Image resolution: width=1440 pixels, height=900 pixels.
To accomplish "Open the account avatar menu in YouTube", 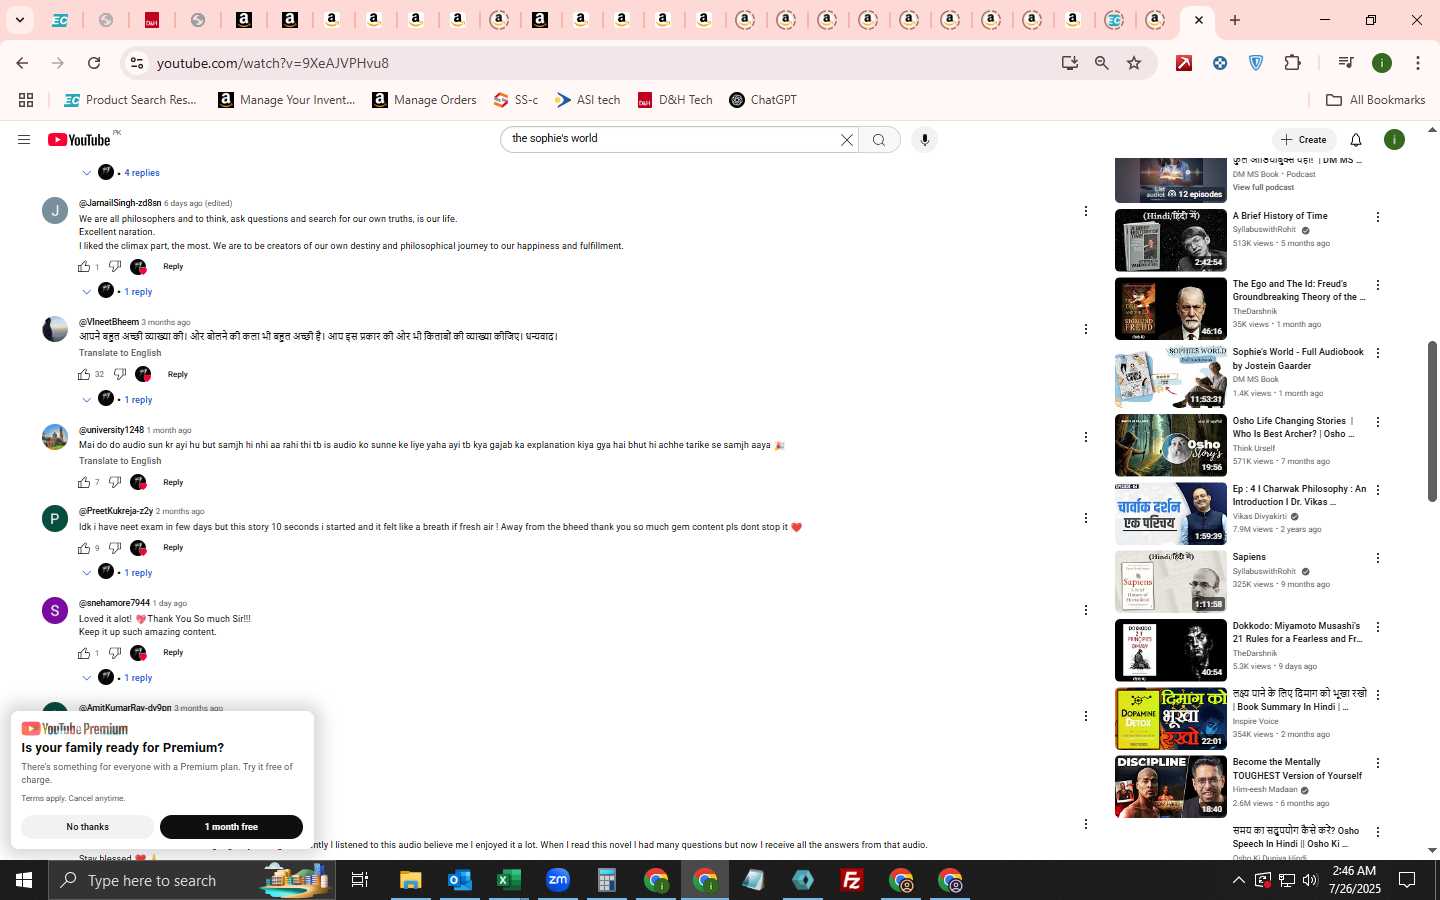I will tap(1394, 140).
